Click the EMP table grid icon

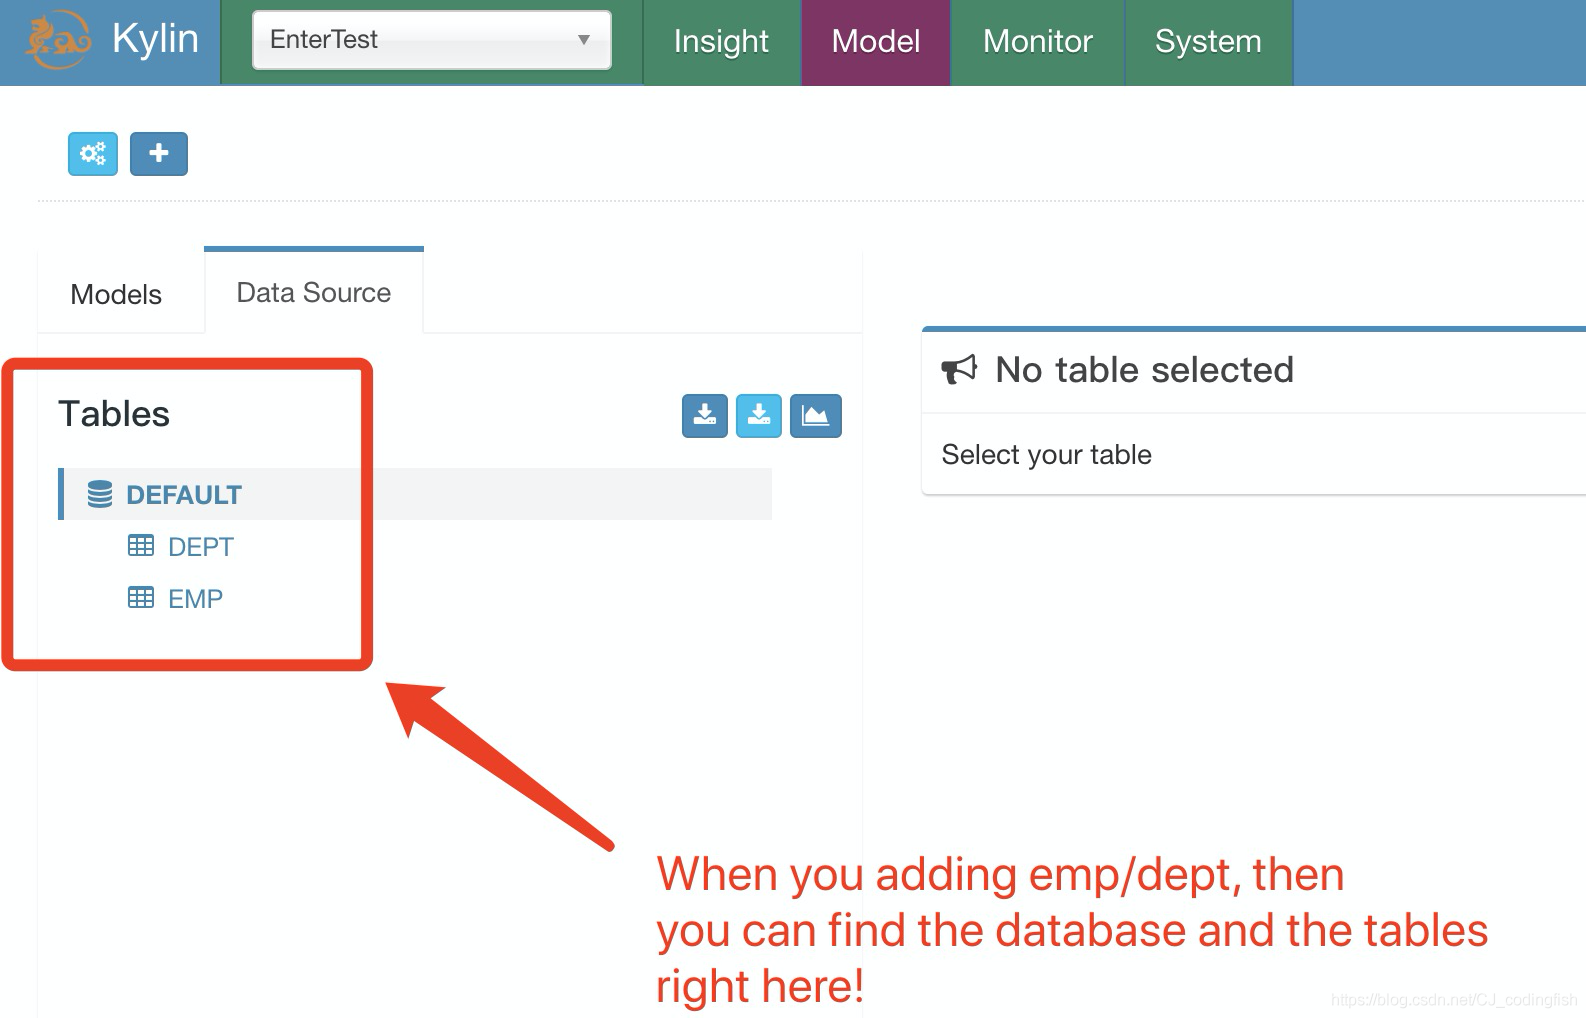coord(141,597)
